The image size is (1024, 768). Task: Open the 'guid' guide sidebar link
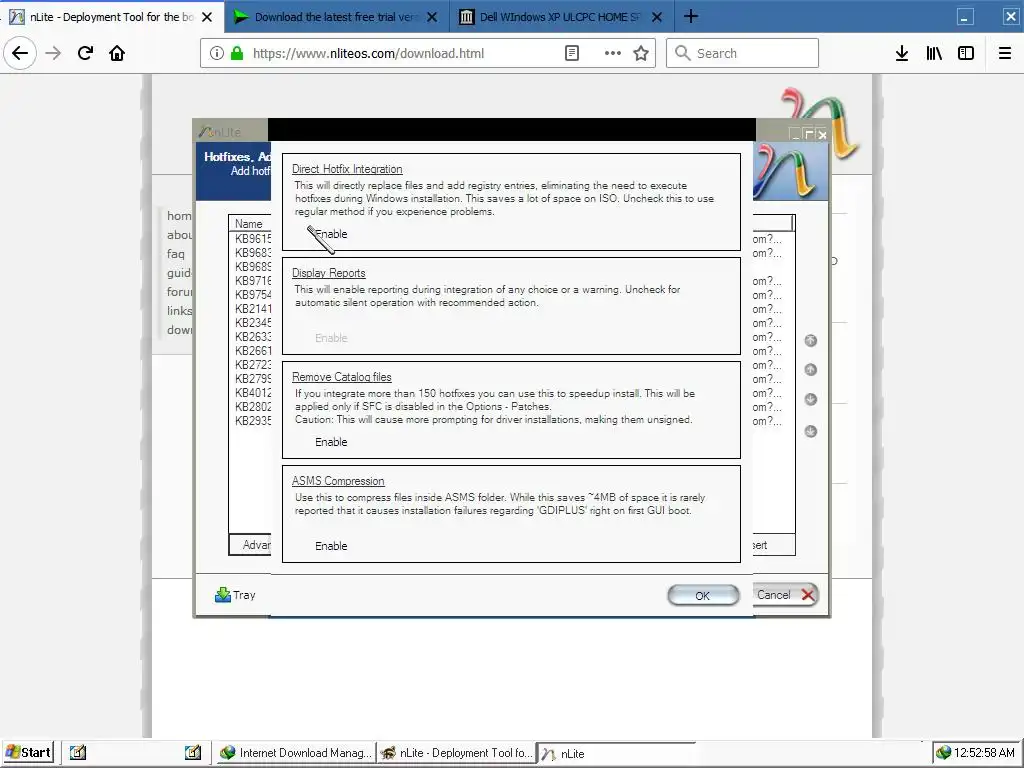pos(179,272)
